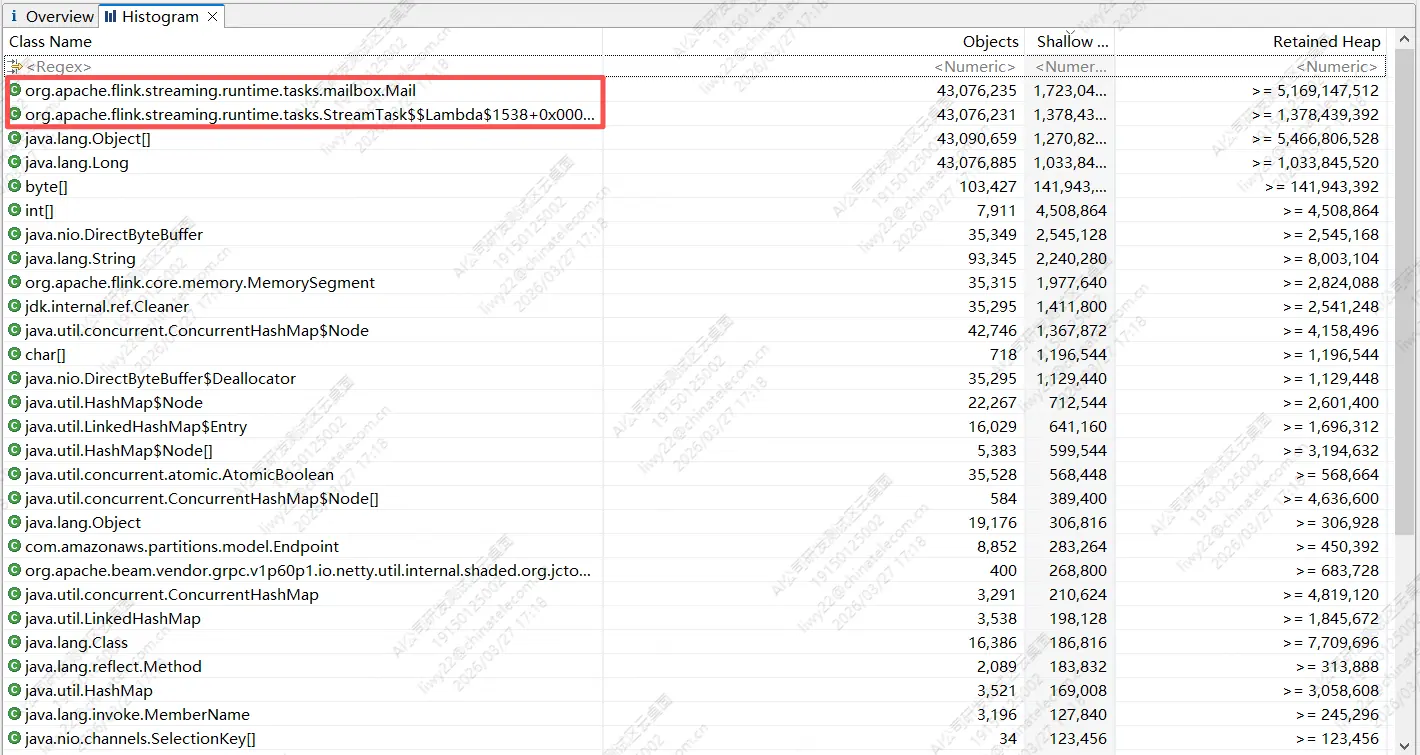1420x755 pixels.
Task: Select the org.apache.flink.core.memory.MemorySegment class name
Action: click(x=200, y=282)
